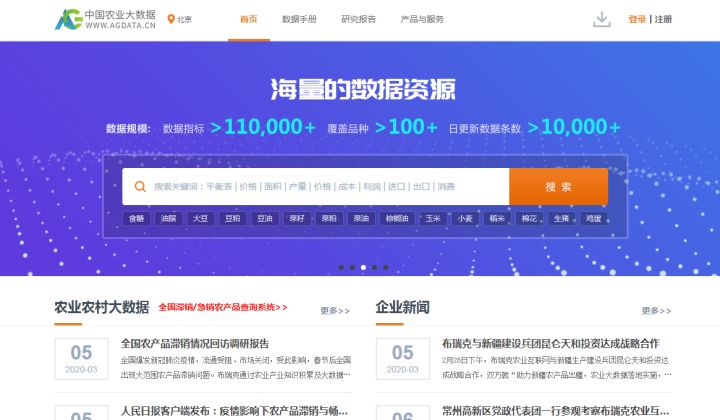720x420 pixels.
Task: Go to the fifth banner slide dot
Action: tap(386, 267)
